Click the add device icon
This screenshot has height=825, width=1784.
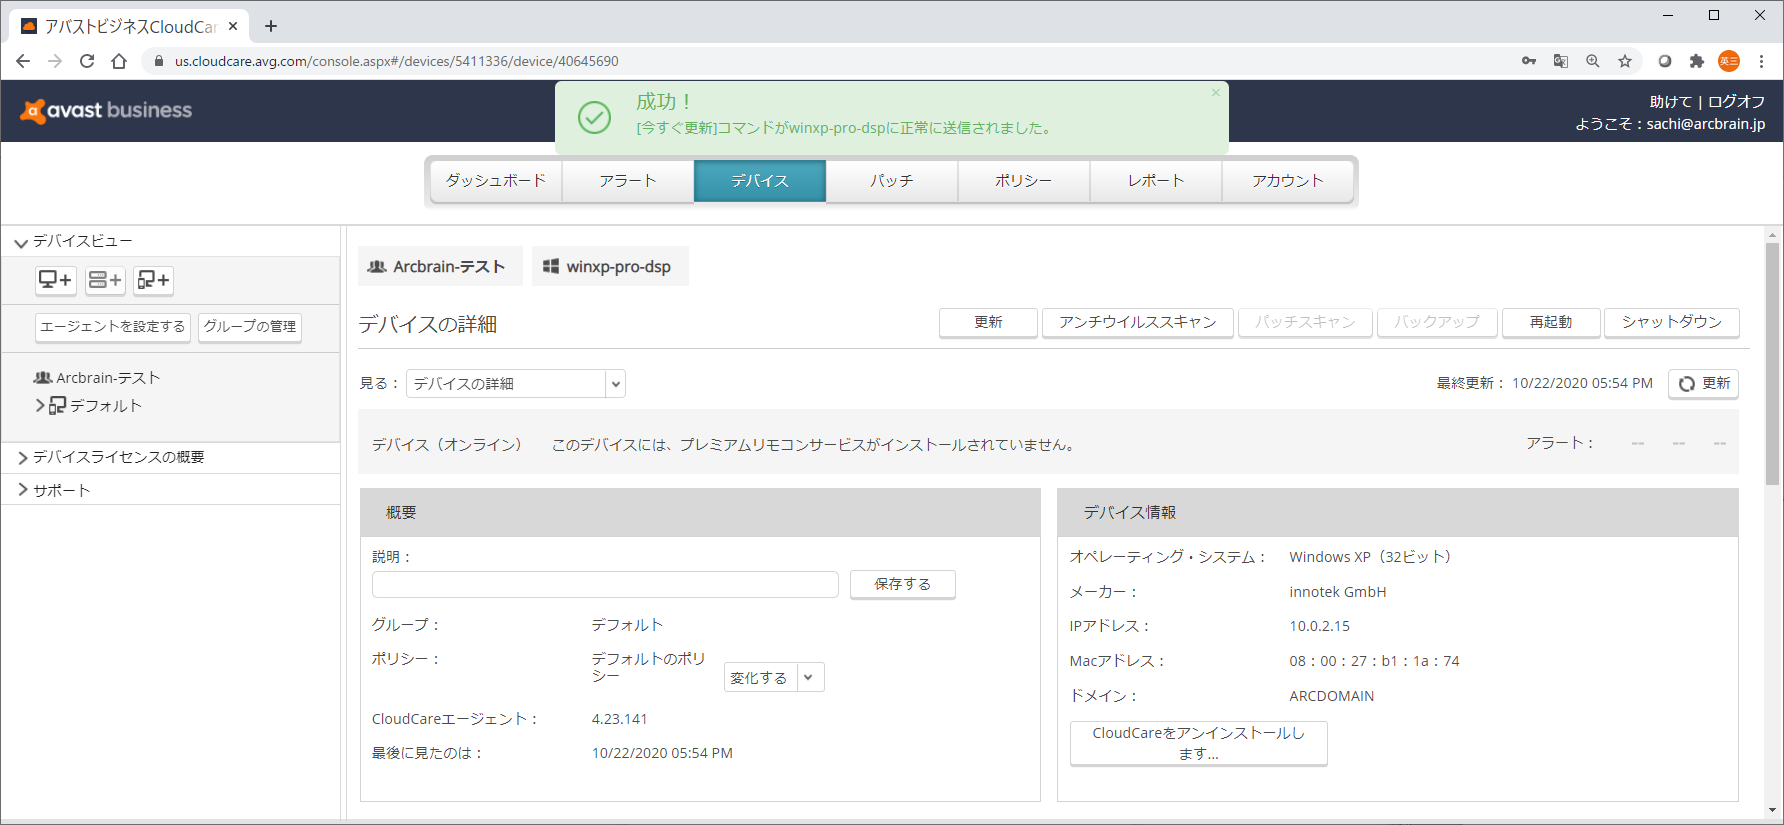tap(56, 280)
